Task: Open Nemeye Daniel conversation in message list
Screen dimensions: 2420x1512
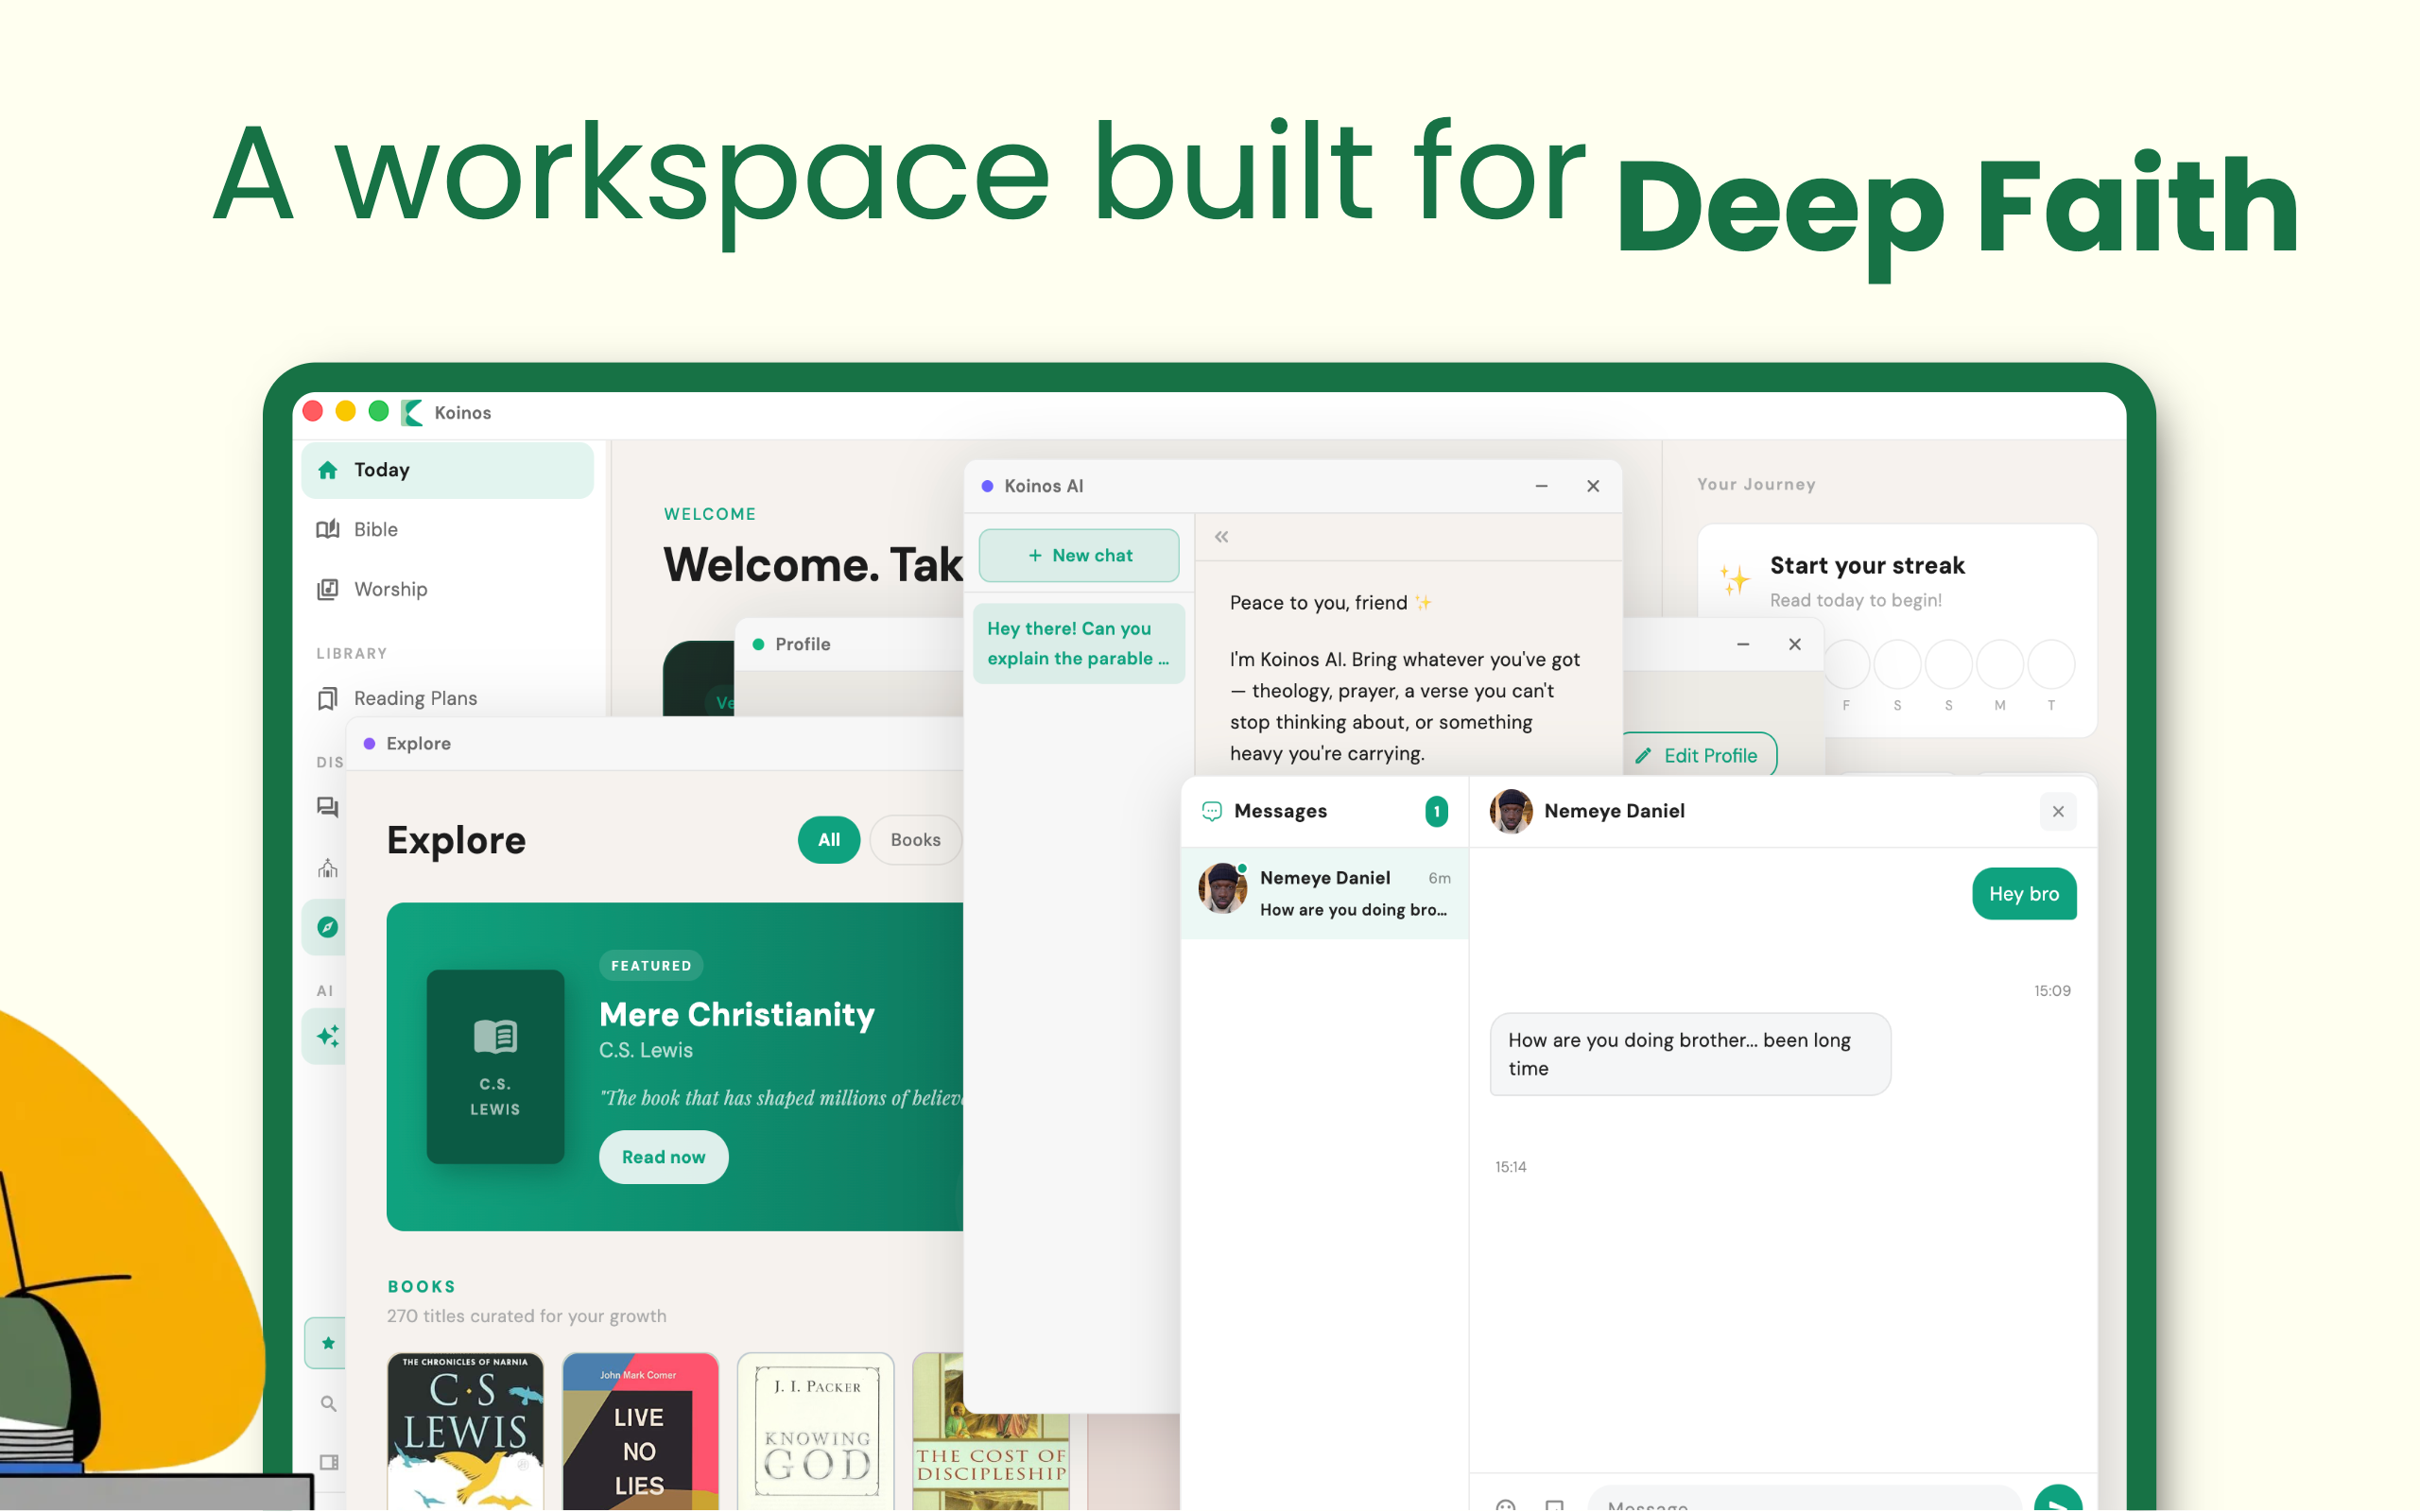Action: (x=1324, y=893)
